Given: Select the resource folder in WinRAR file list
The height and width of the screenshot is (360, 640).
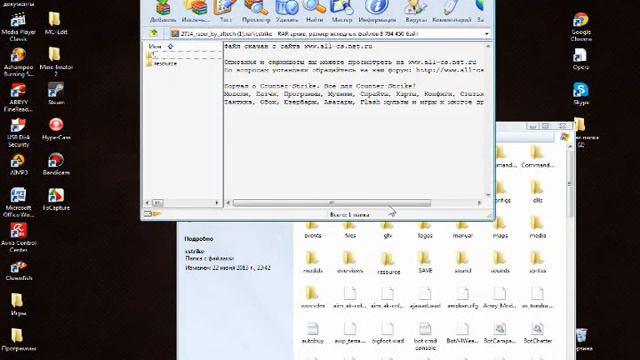Looking at the screenshot, I should click(162, 64).
